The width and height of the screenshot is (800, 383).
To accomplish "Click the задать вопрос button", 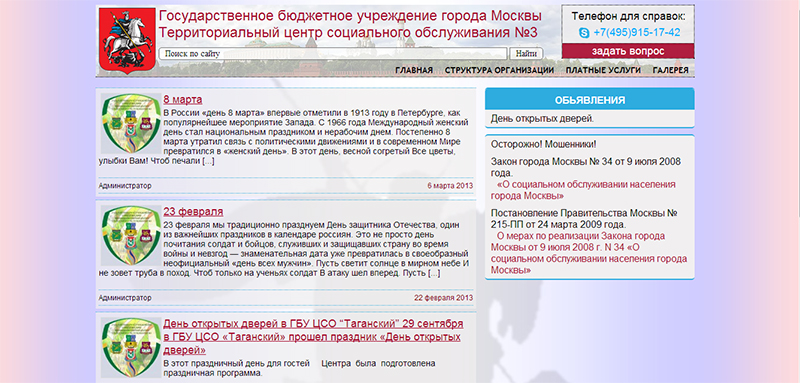I will [628, 51].
